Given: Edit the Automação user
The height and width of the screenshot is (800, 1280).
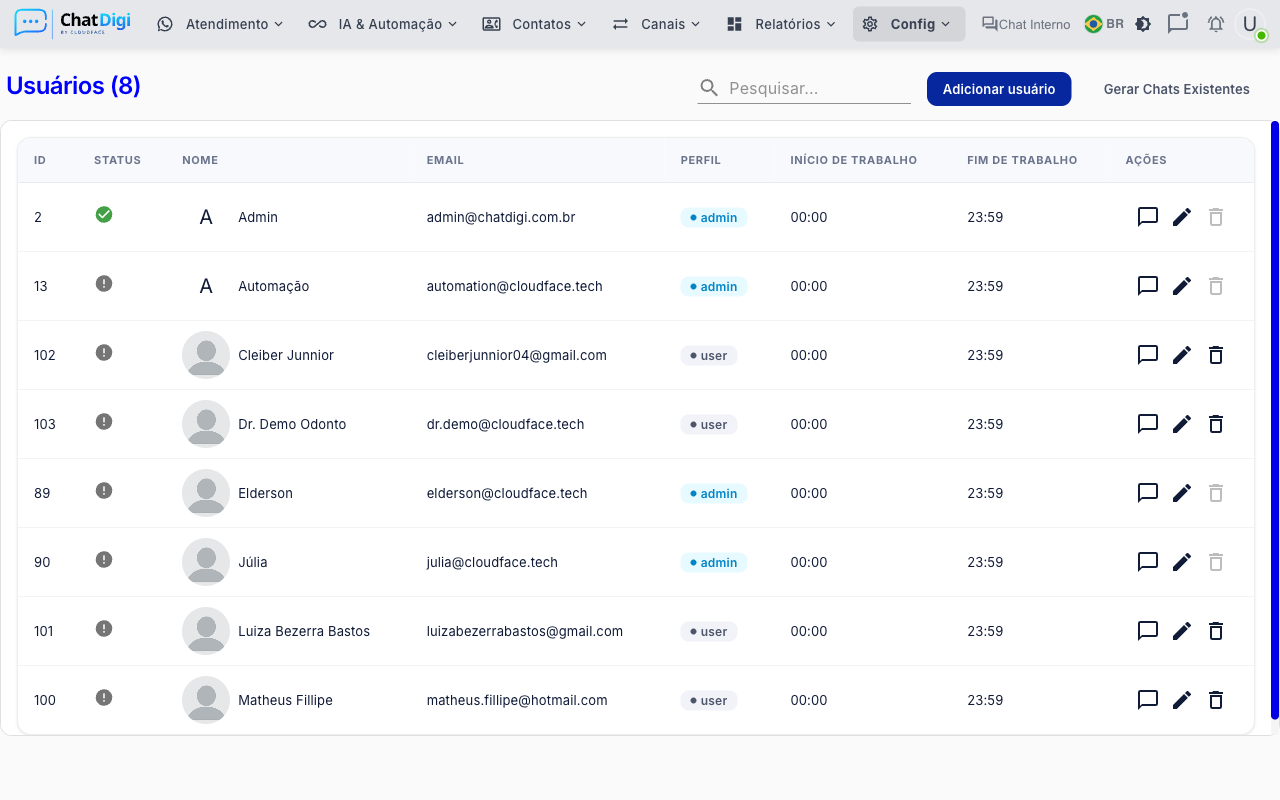Looking at the screenshot, I should pyautogui.click(x=1182, y=286).
